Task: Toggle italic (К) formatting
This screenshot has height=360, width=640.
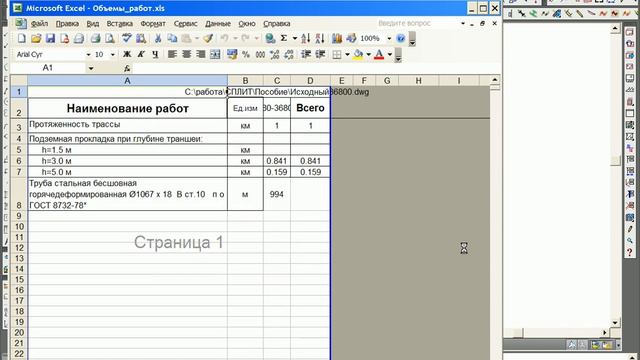Action: [x=141, y=54]
